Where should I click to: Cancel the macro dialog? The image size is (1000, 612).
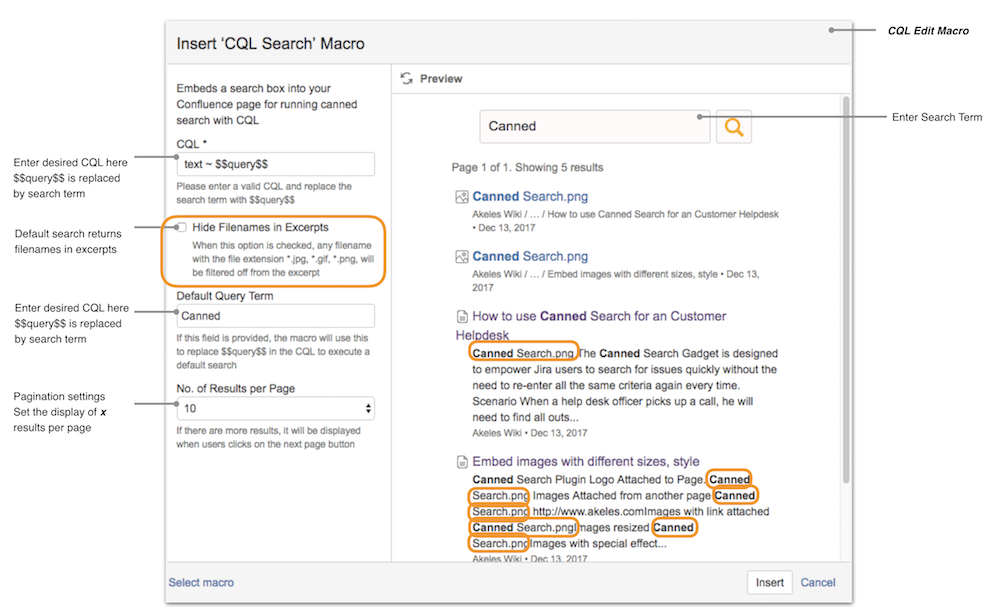click(x=818, y=582)
